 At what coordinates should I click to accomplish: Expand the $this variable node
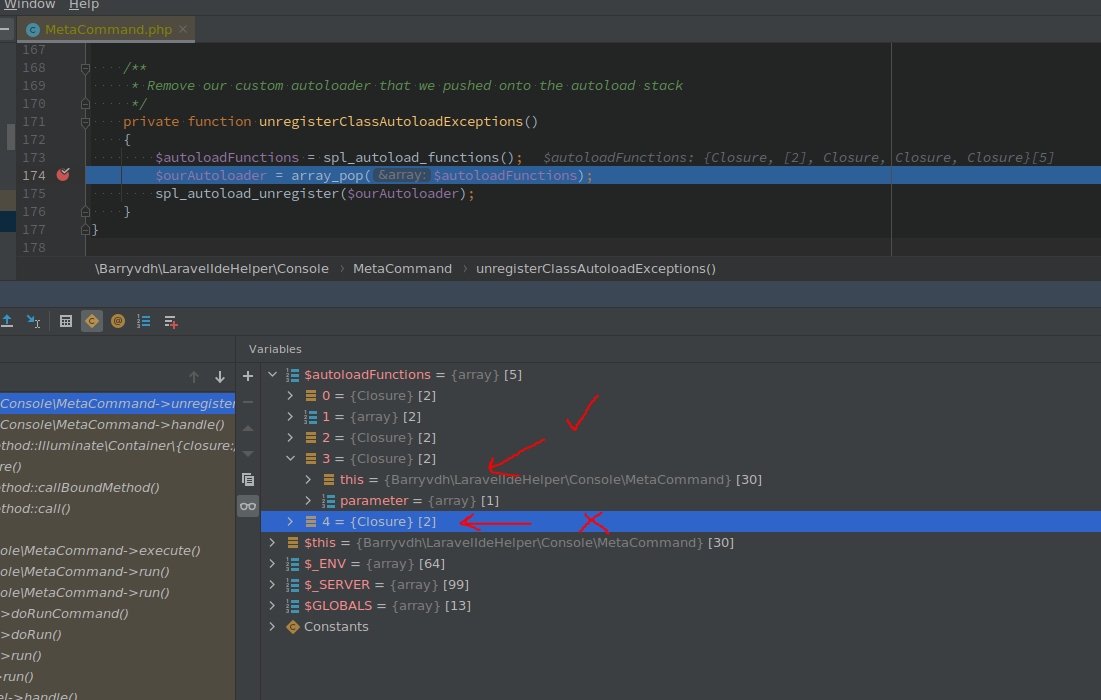(x=272, y=543)
